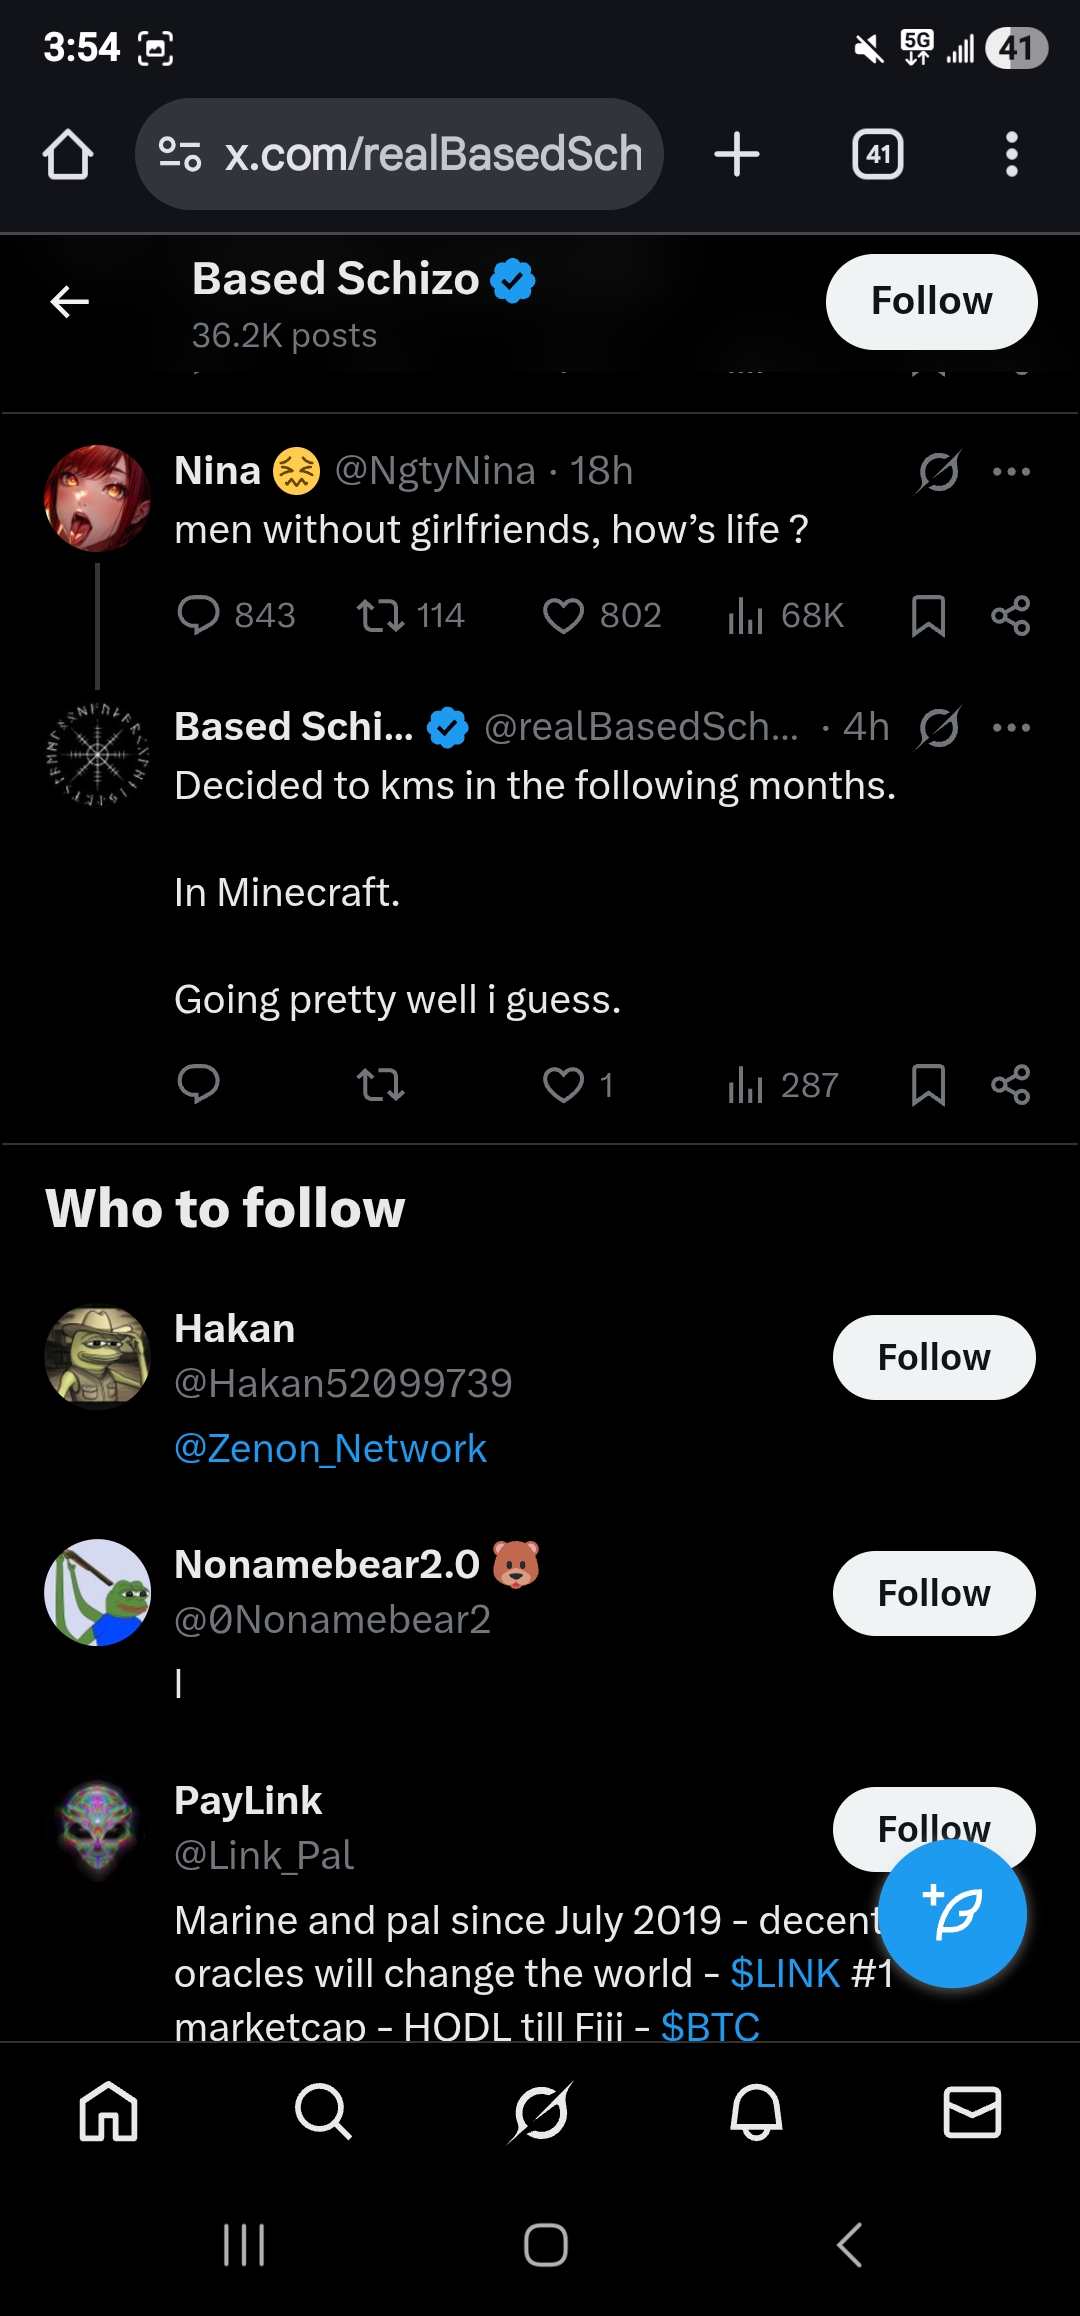Repost Nina's tweet about girlfriends

[x=381, y=615]
